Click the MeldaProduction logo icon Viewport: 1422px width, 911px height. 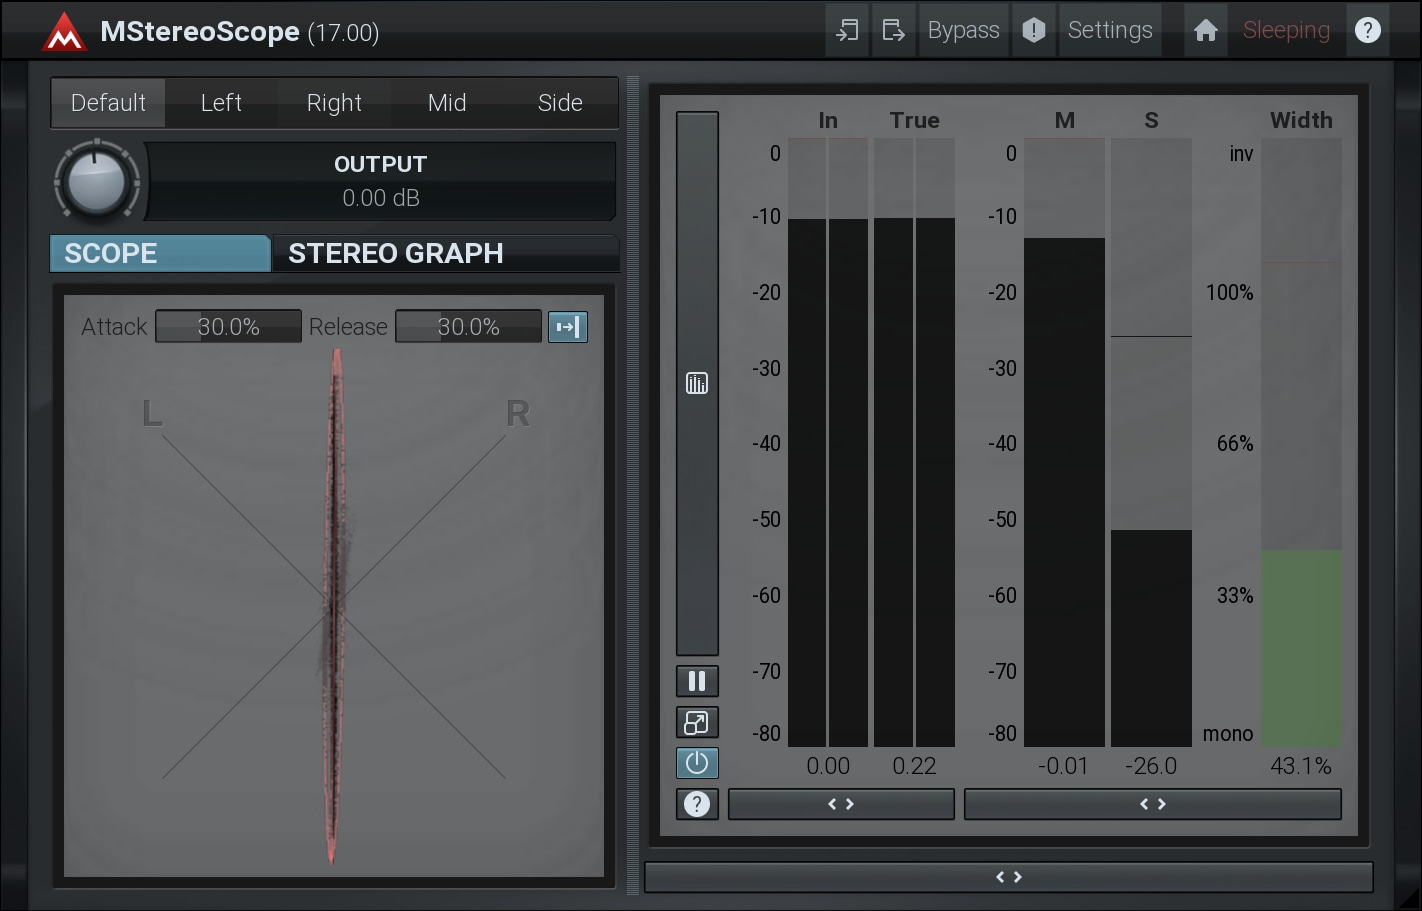coord(64,32)
